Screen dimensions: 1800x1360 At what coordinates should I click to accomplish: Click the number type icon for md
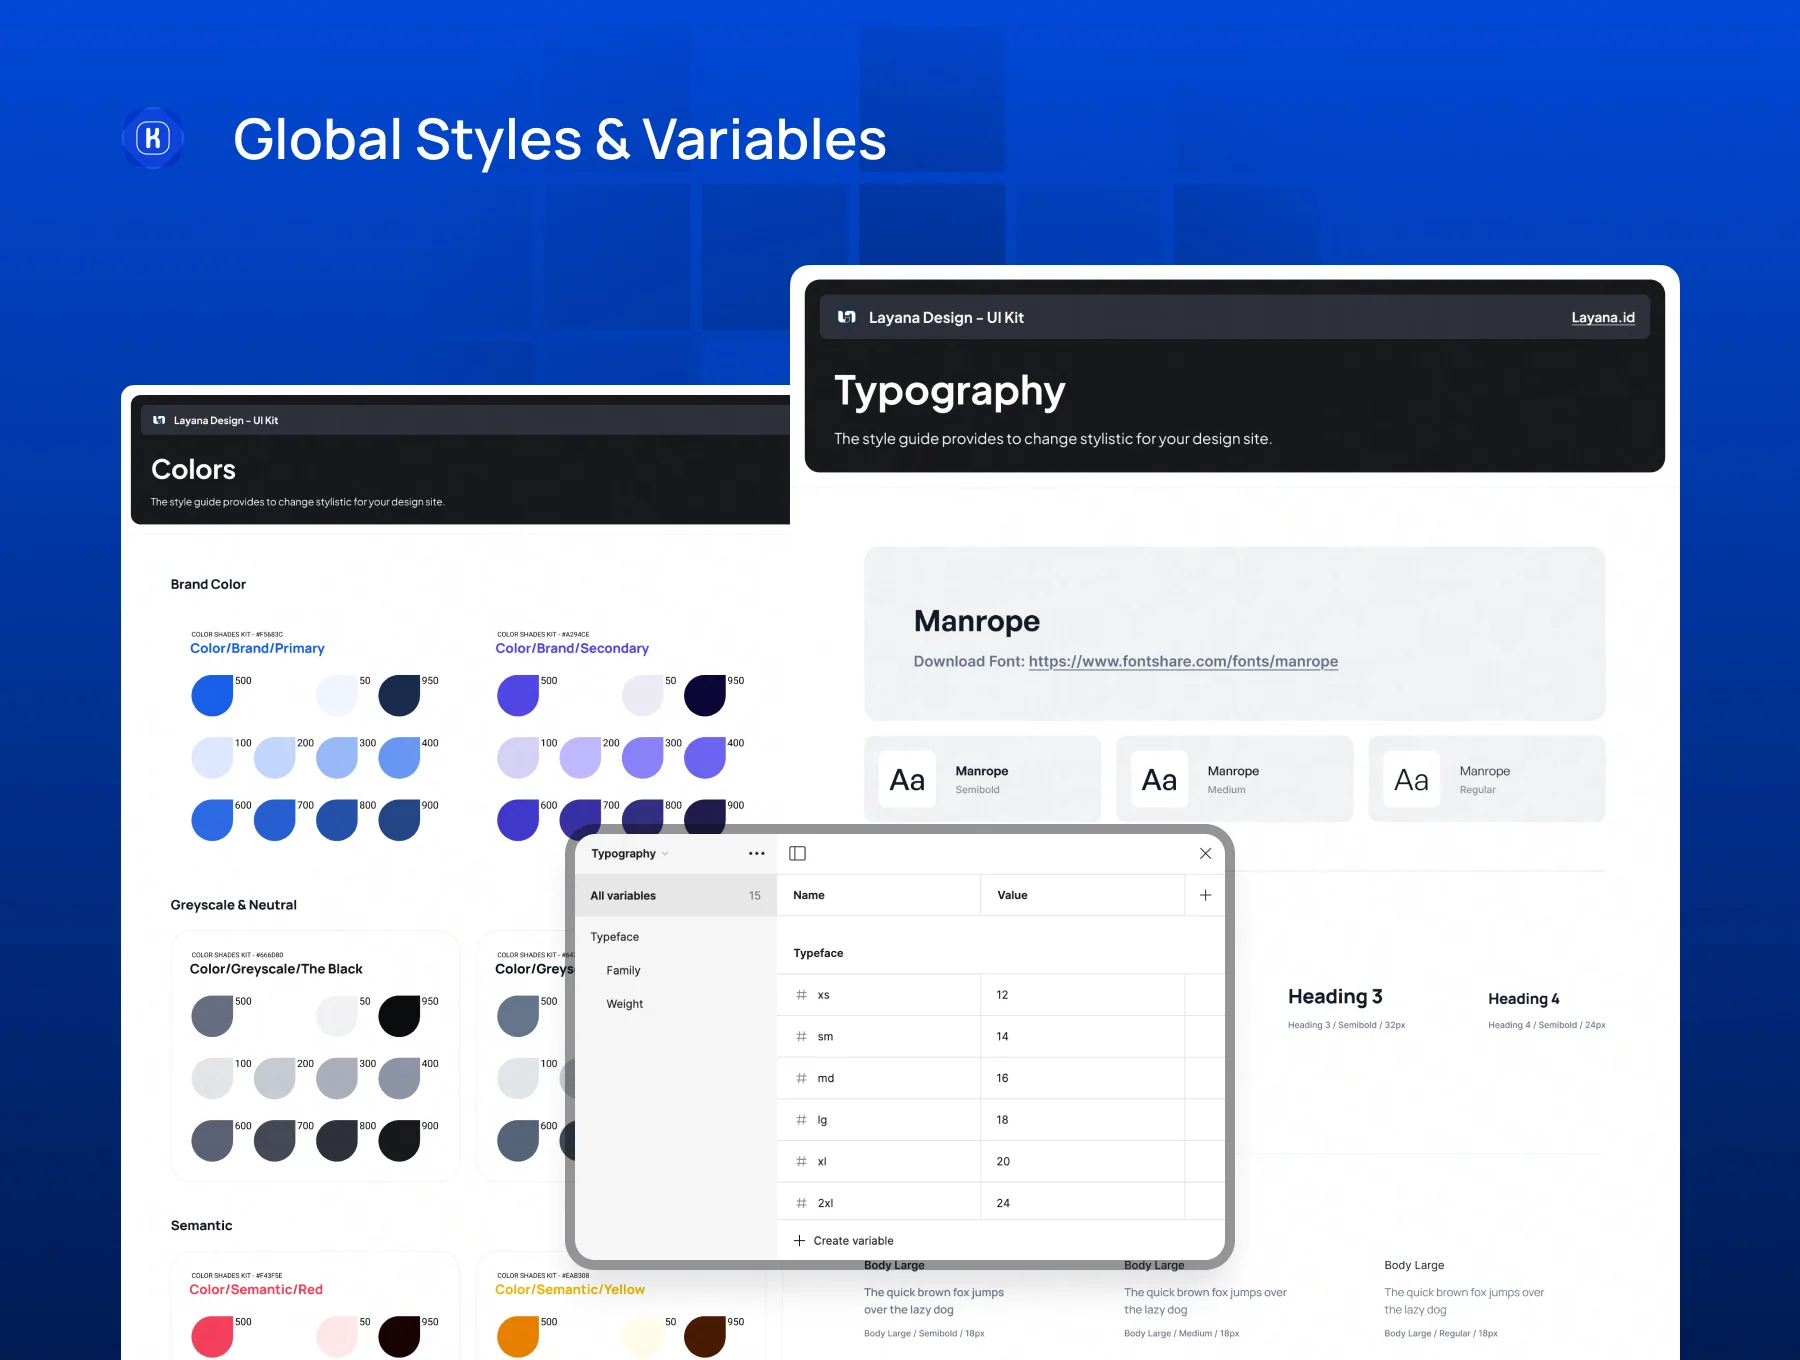[801, 1078]
